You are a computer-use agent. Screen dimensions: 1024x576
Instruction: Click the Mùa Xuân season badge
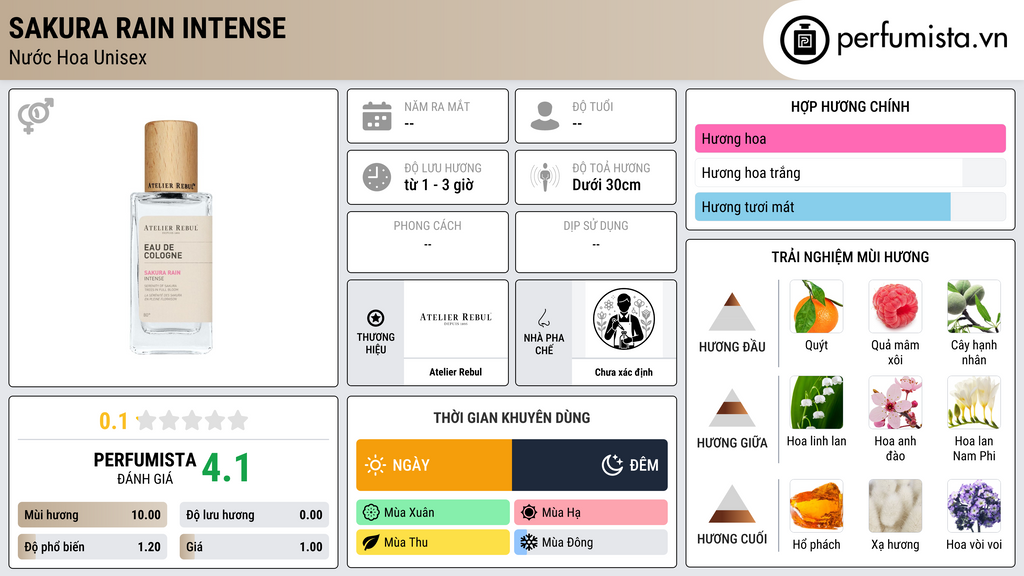433,513
